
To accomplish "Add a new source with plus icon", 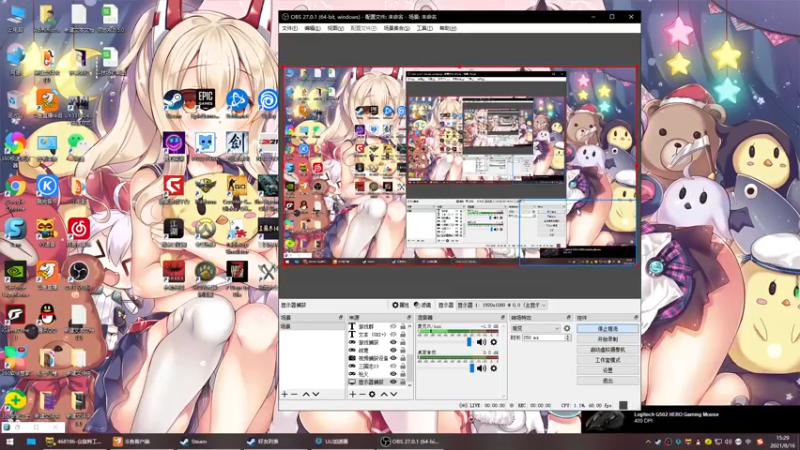I will (353, 394).
